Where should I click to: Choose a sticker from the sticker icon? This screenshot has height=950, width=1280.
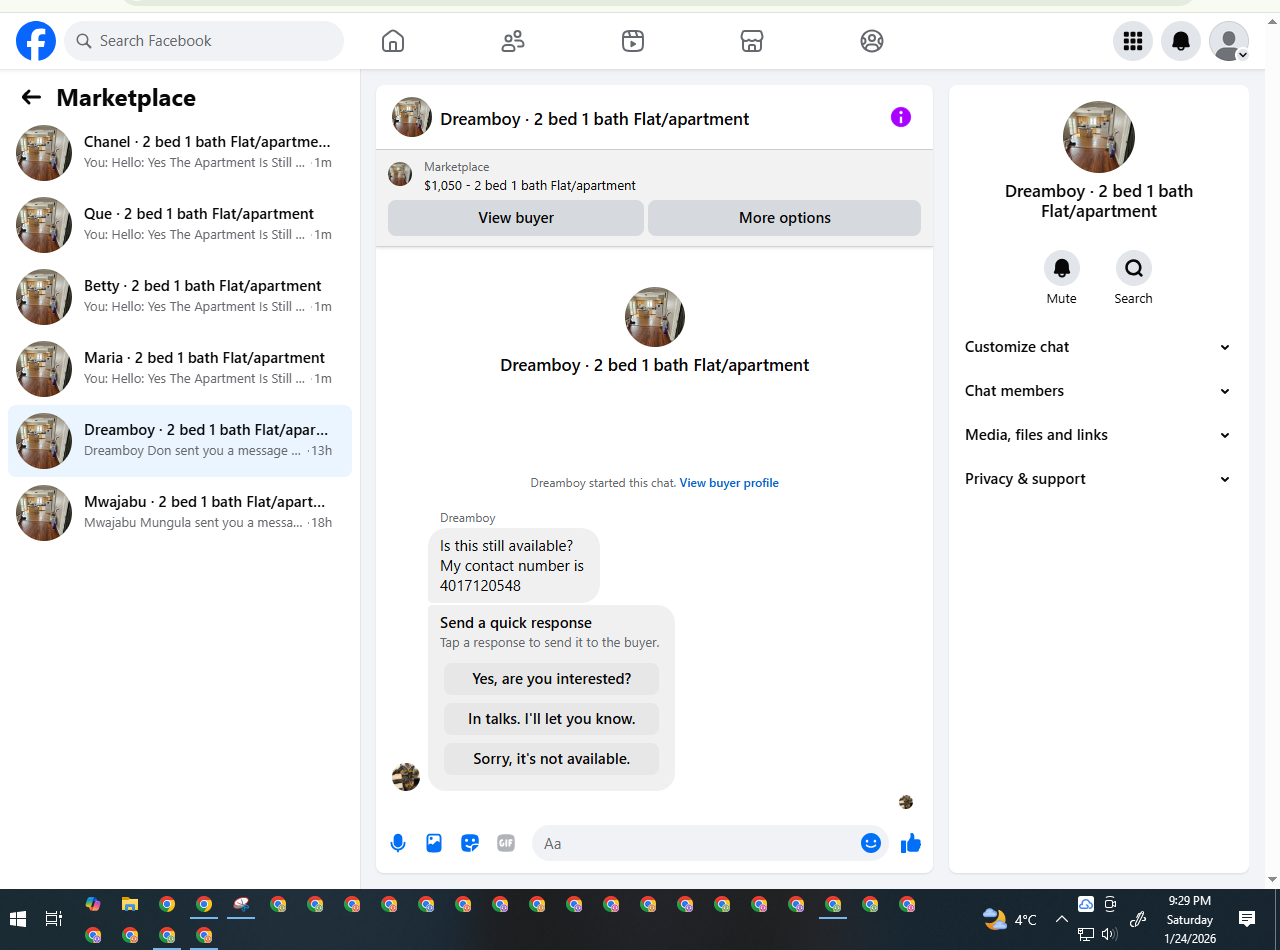[x=470, y=843]
